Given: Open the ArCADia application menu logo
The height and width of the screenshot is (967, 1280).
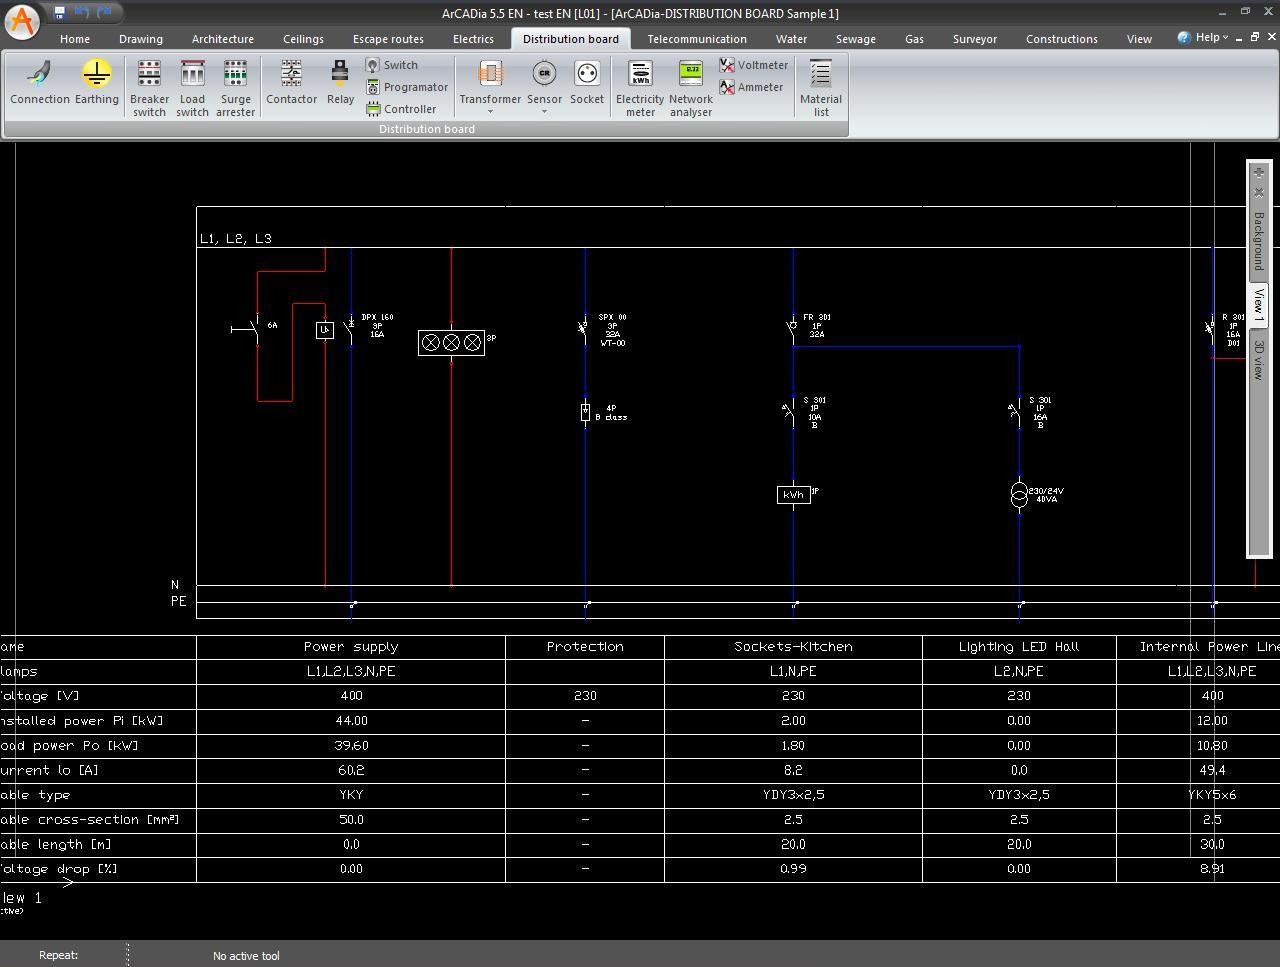Looking at the screenshot, I should 22,21.
